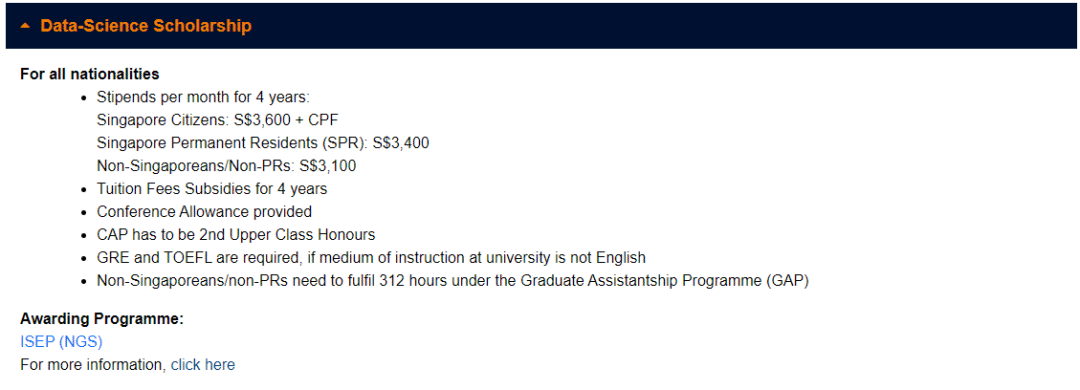Collapse the Data-Science Scholarship arrow icon
The image size is (1080, 390).
coord(25,26)
